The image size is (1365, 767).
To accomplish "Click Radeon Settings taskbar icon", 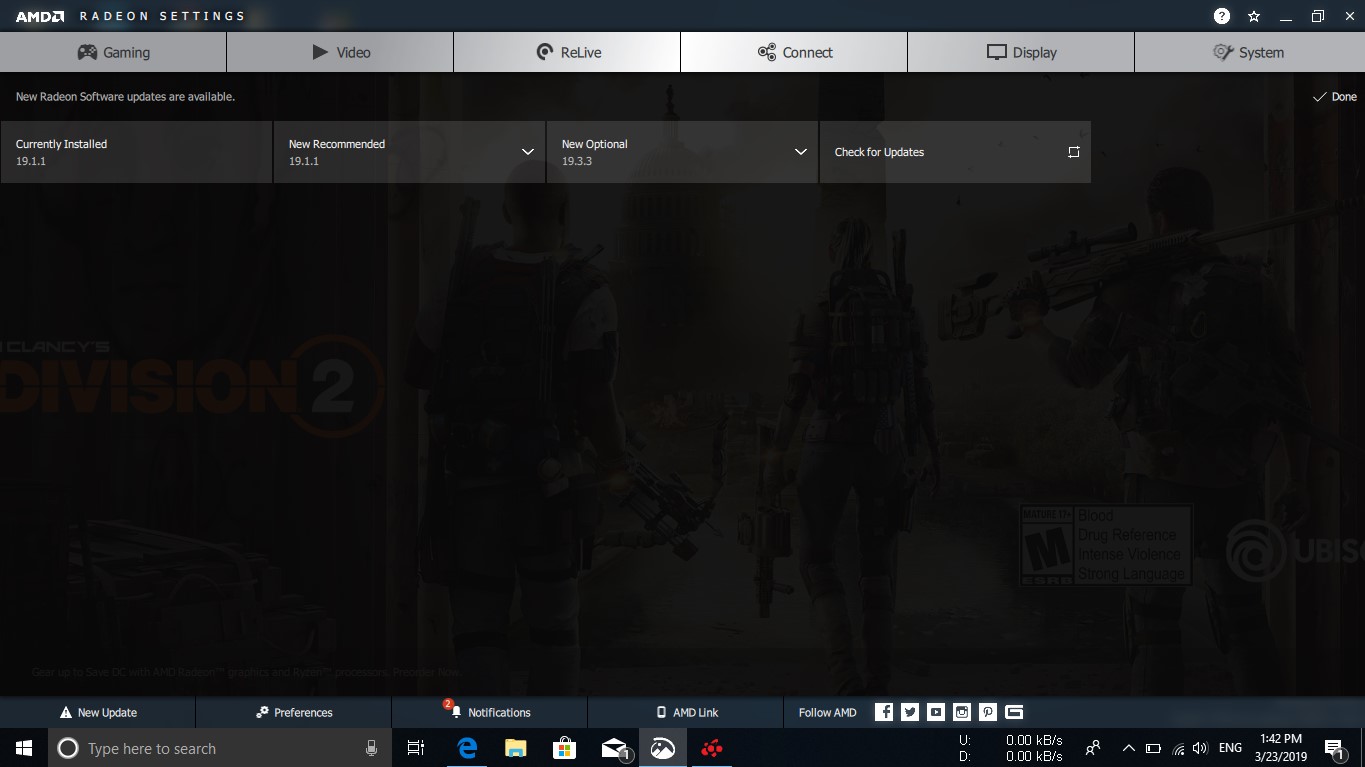I will pos(663,748).
